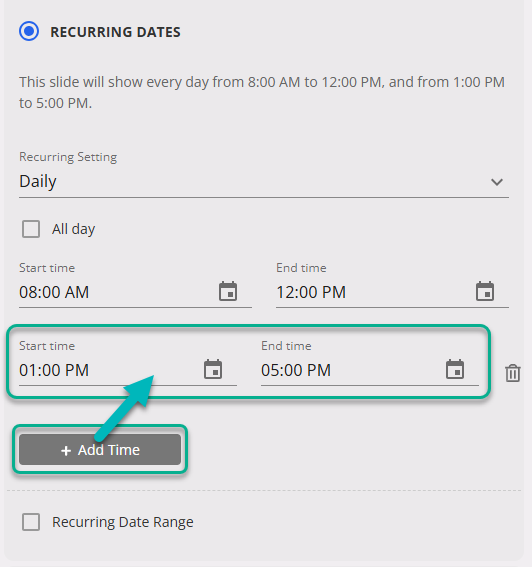The height and width of the screenshot is (567, 532).
Task: Click the Add Time button
Action: 100,449
